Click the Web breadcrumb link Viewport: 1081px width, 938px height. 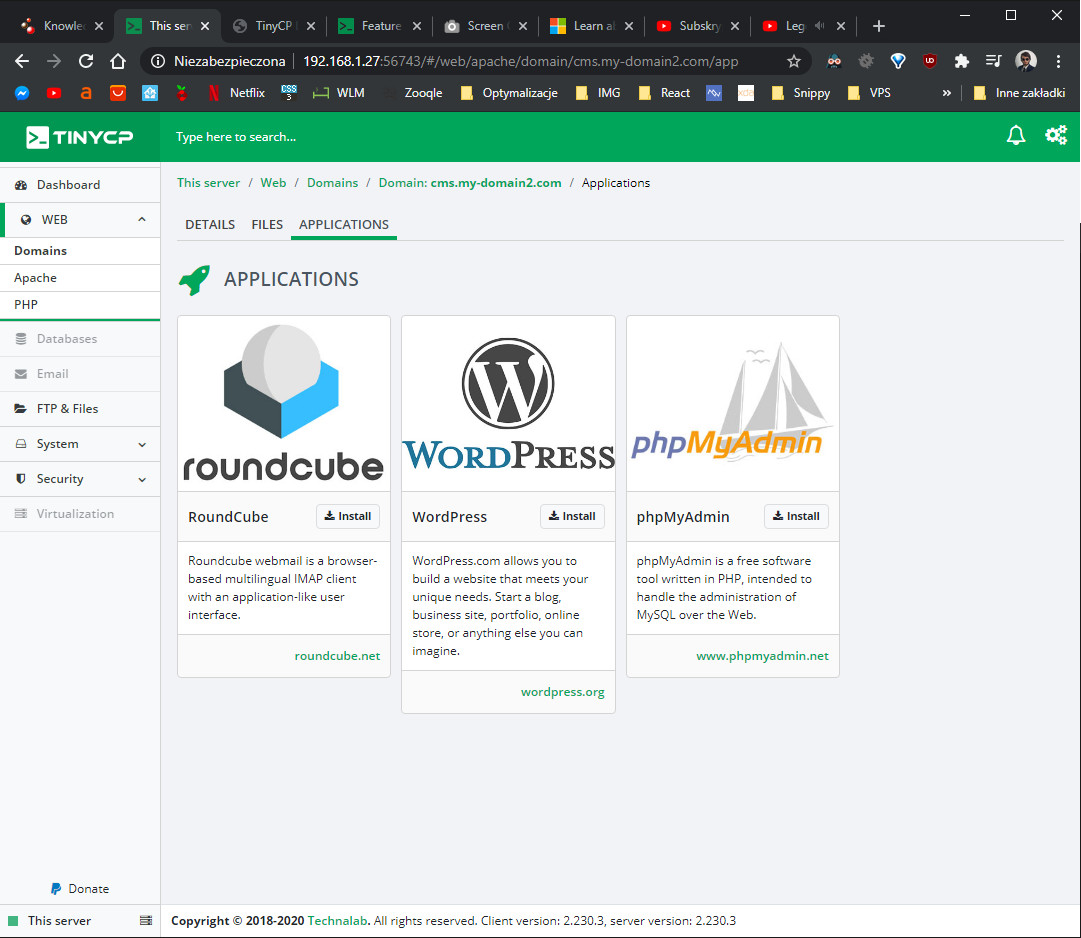click(273, 183)
